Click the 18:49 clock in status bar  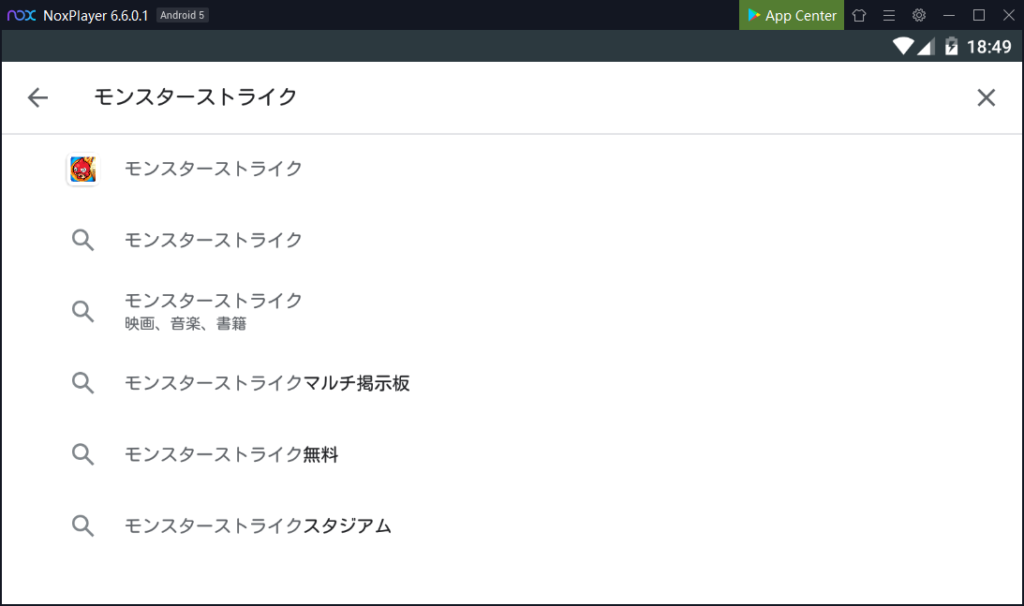[989, 47]
